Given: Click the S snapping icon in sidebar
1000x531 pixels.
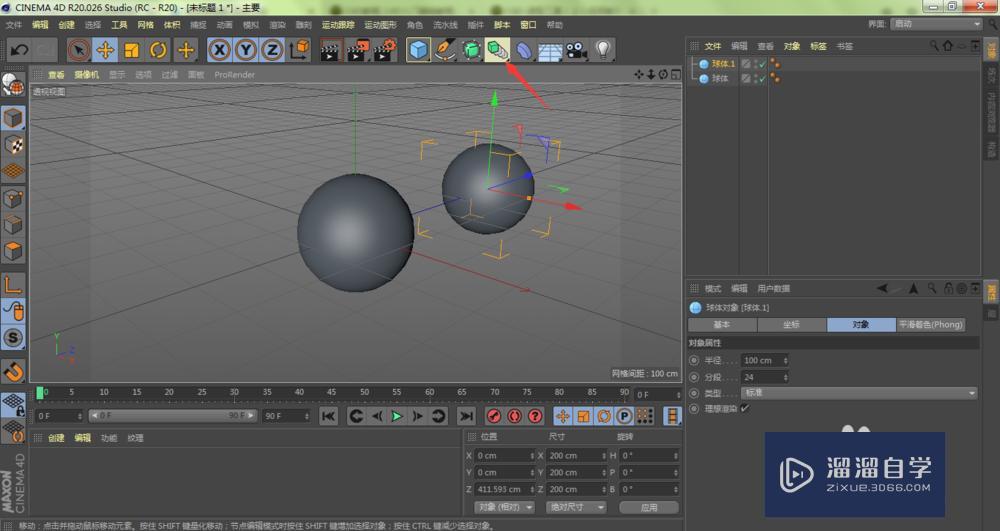Looking at the screenshot, I should click(x=13, y=338).
